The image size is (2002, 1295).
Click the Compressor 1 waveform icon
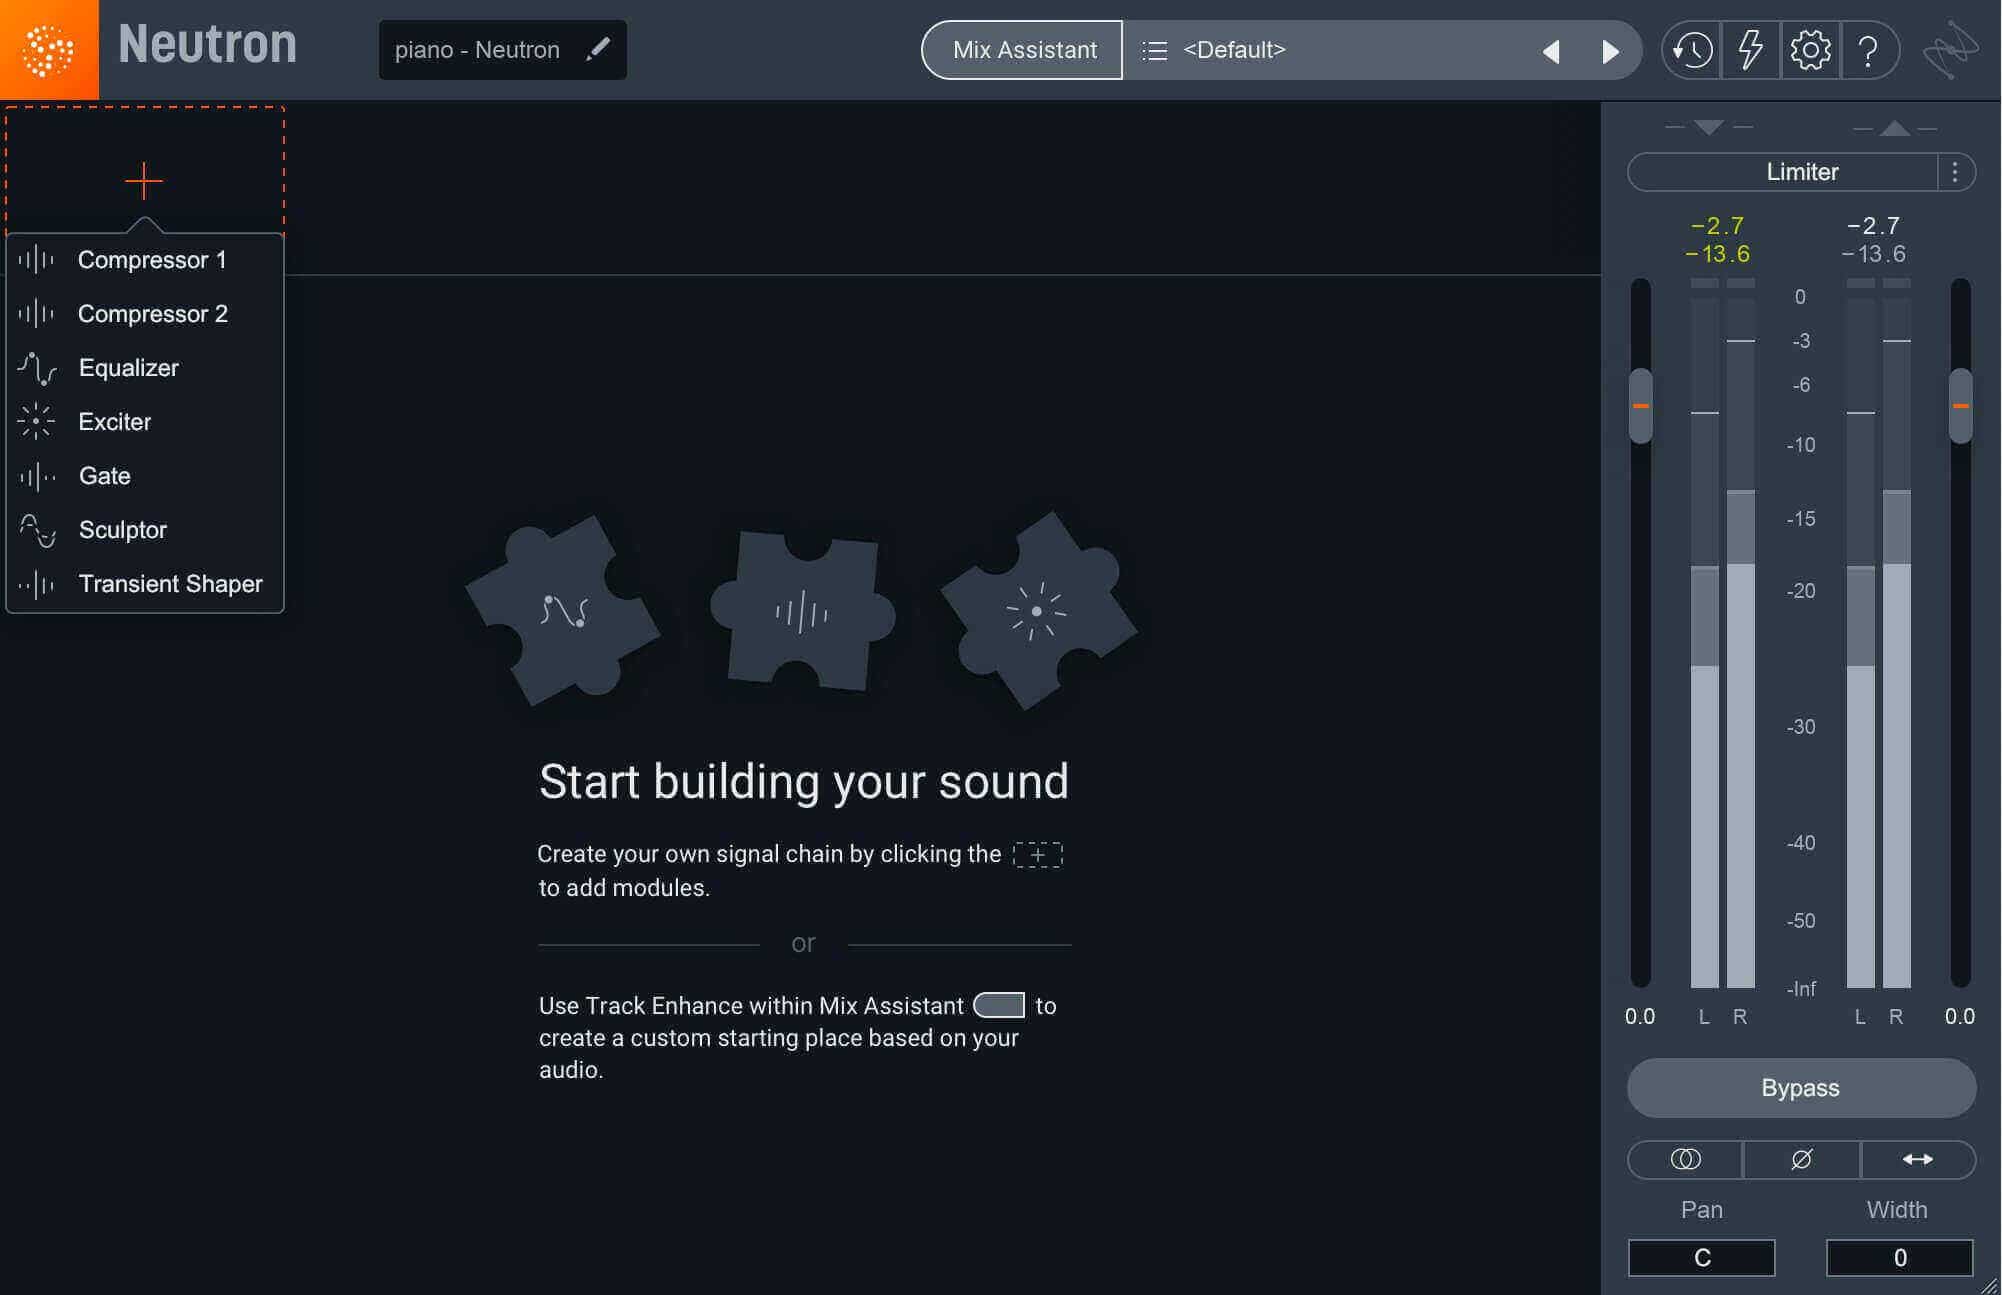coord(36,260)
